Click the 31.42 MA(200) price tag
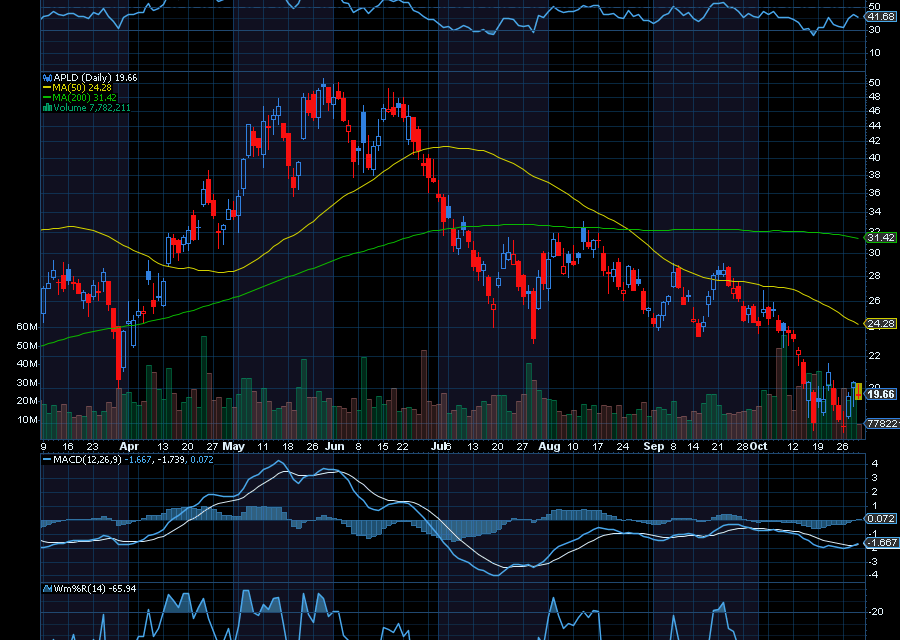Image resolution: width=900 pixels, height=640 pixels. [x=881, y=237]
